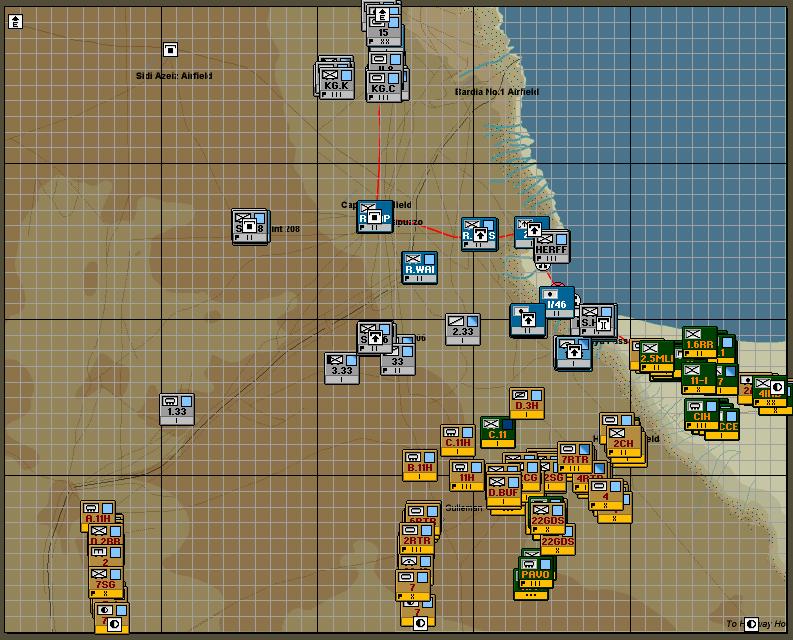Image resolution: width=793 pixels, height=640 pixels.
Task: Select the brigade counter labeled 4
Action: (x=606, y=494)
